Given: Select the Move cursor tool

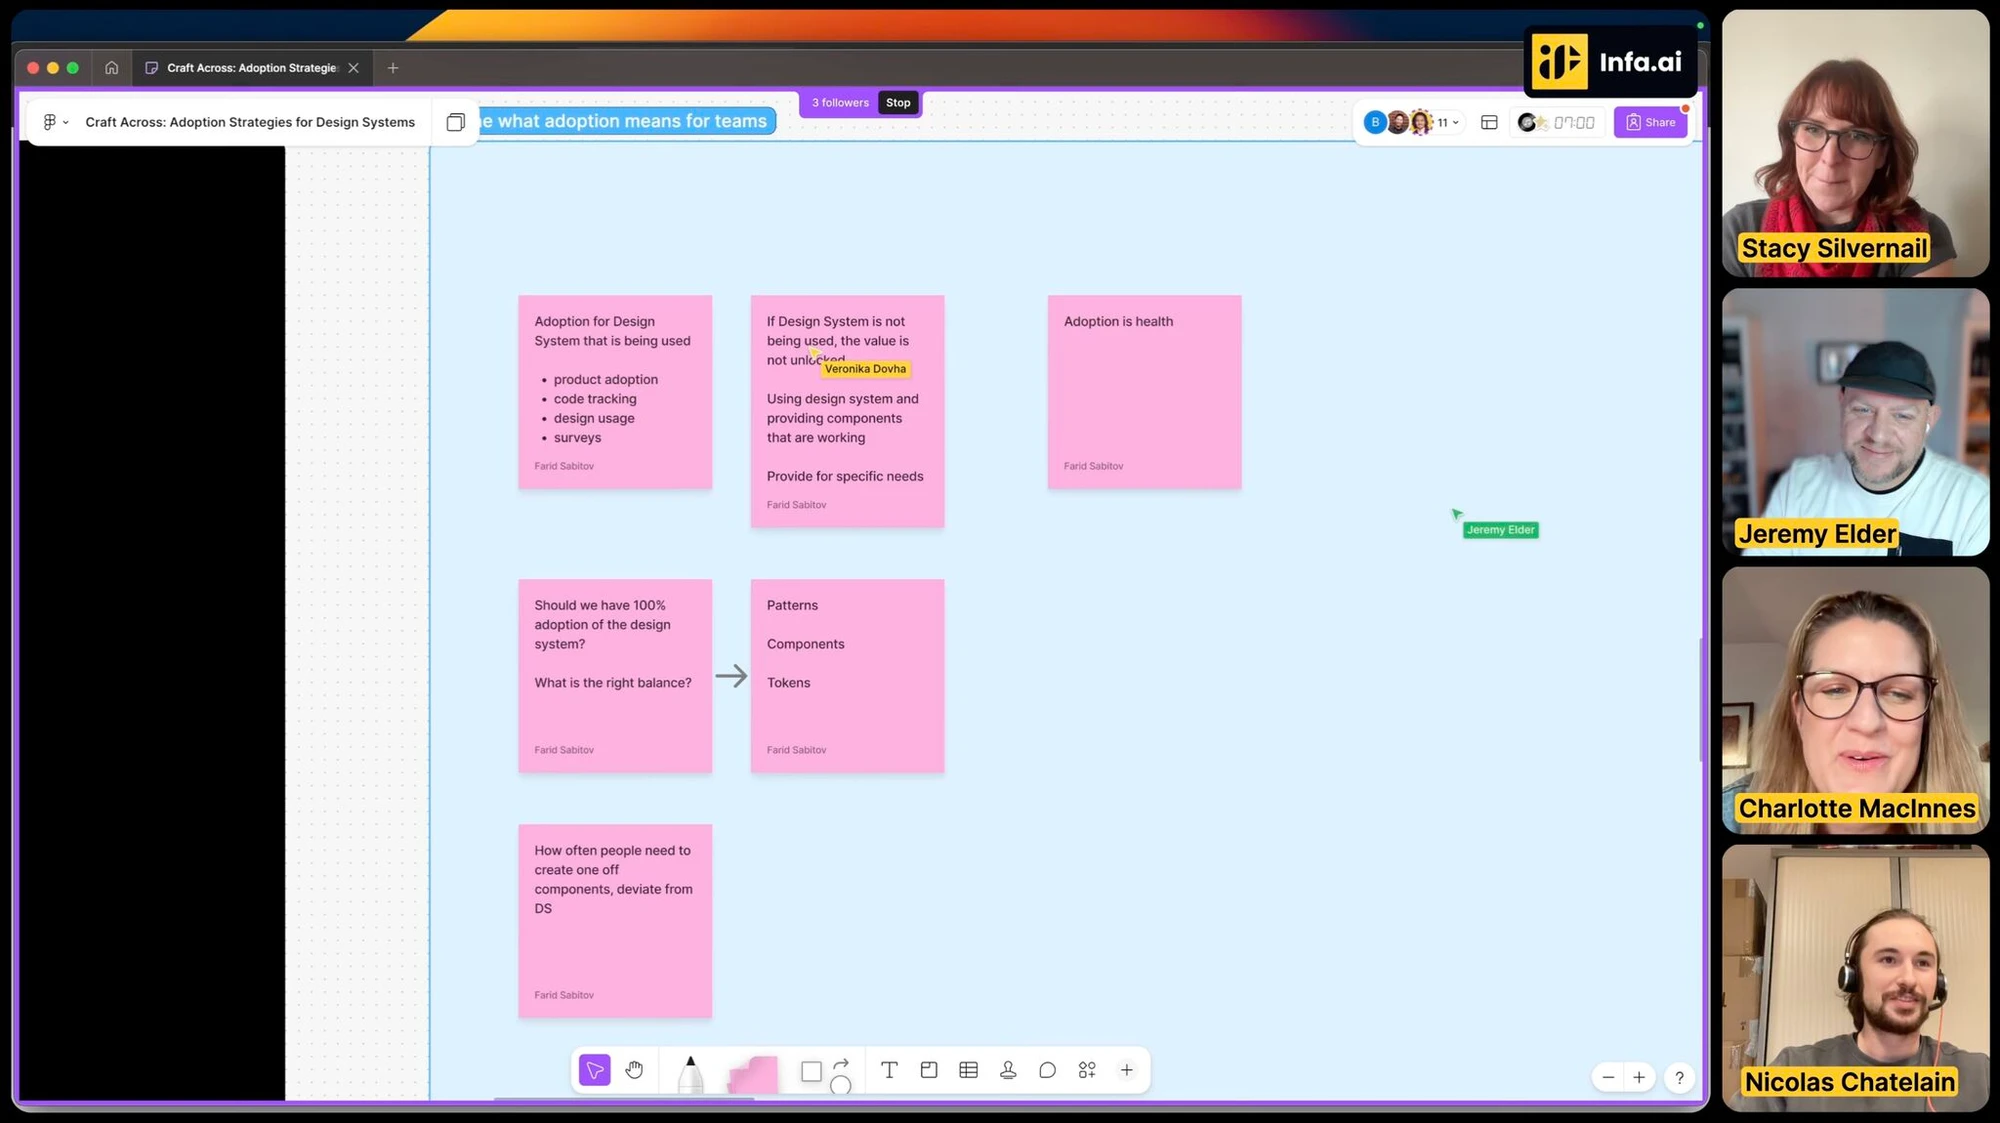Looking at the screenshot, I should [x=594, y=1070].
